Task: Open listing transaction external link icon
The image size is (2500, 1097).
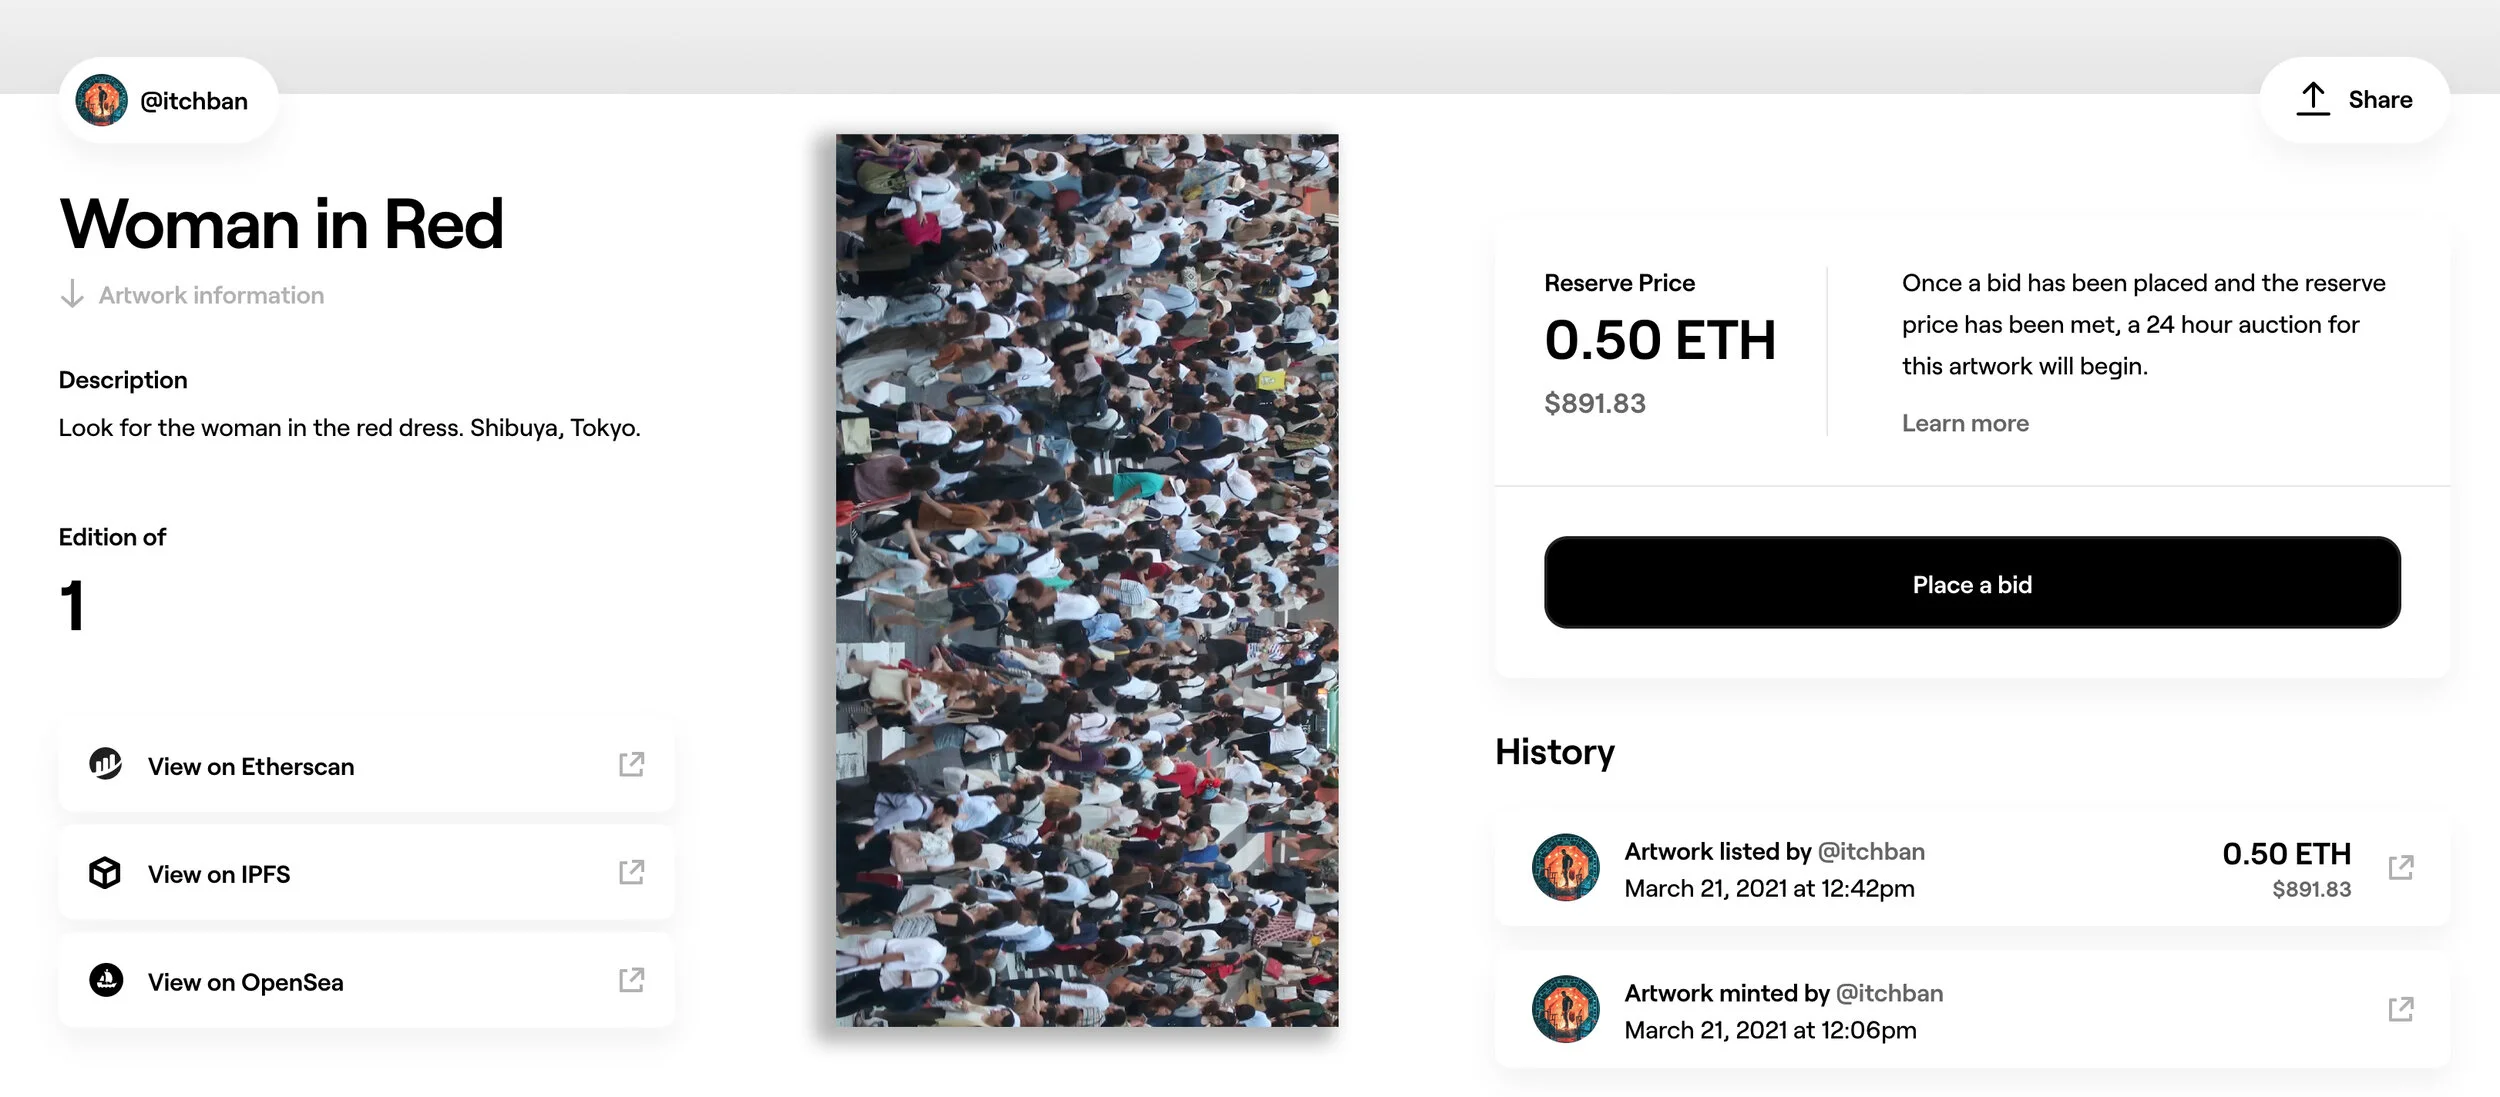Action: click(x=2400, y=867)
